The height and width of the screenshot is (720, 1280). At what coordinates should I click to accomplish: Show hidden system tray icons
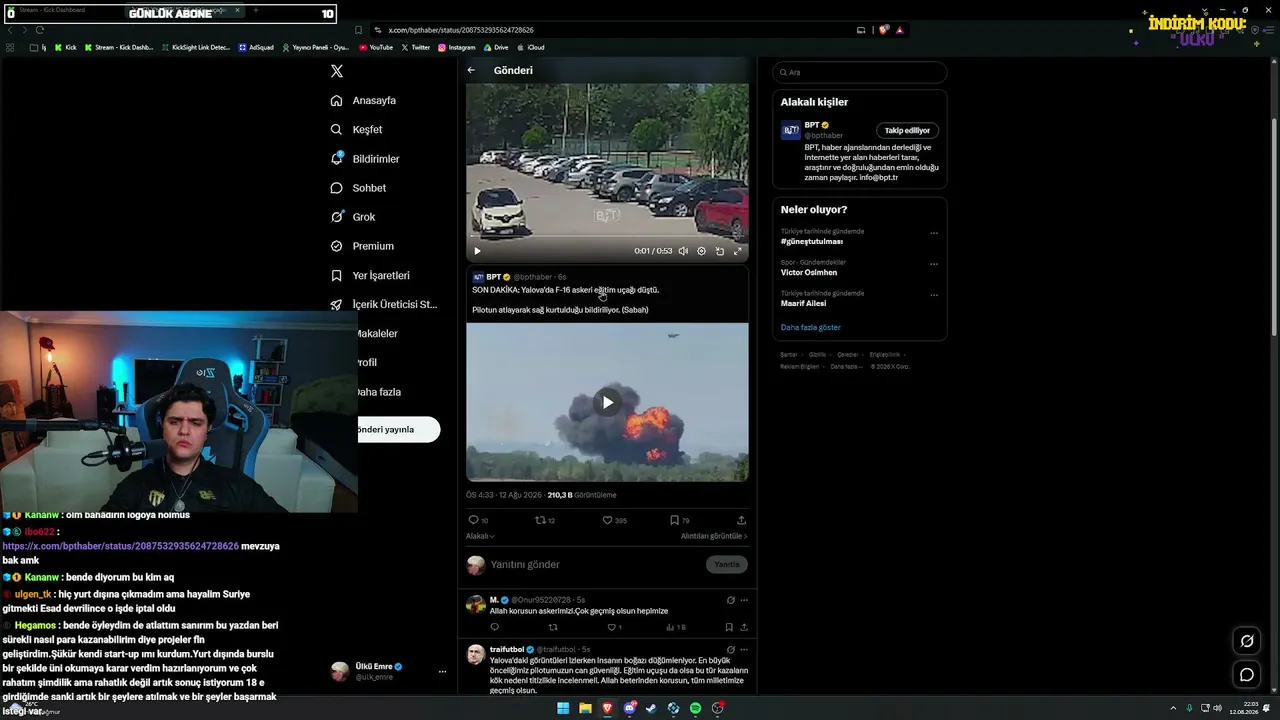1173,708
